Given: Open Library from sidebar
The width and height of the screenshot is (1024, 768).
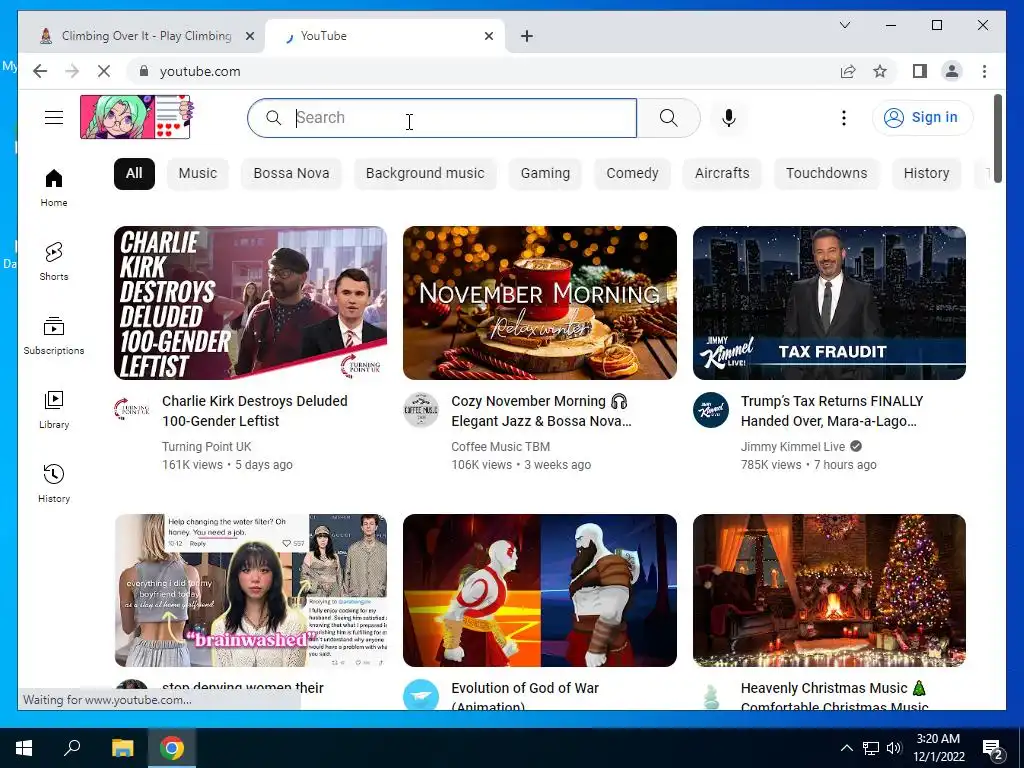Looking at the screenshot, I should coord(54,409).
